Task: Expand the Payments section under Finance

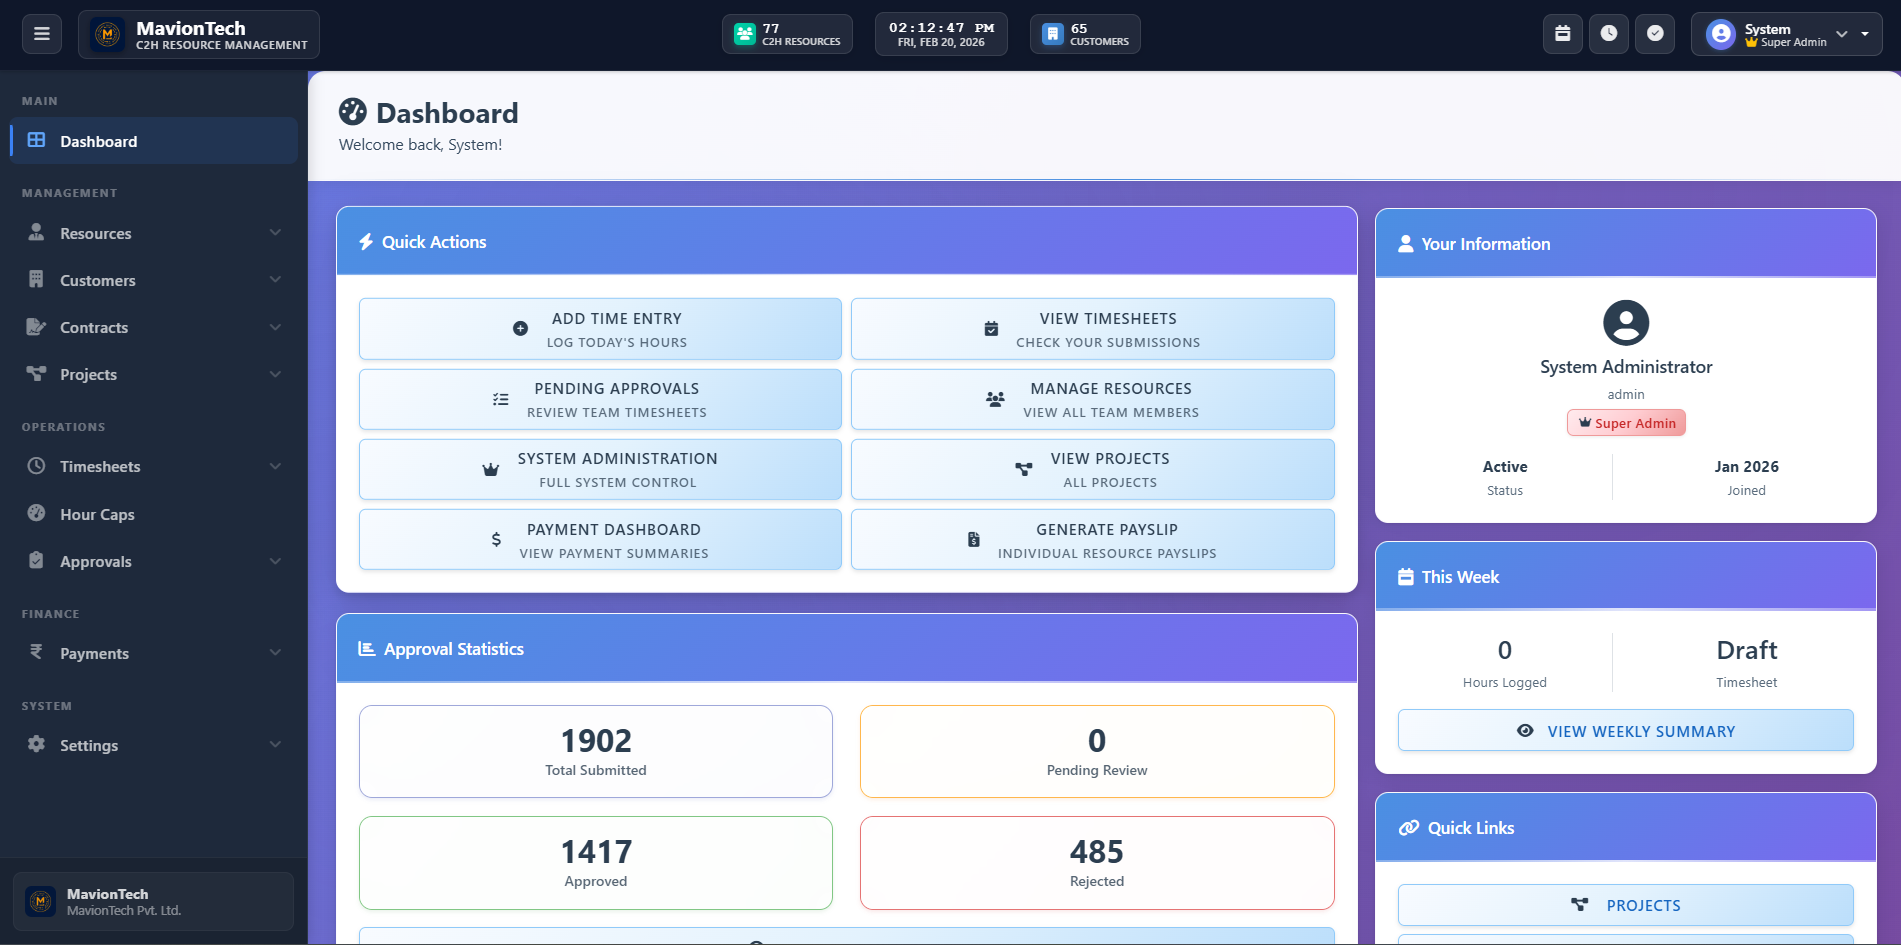Action: click(x=276, y=652)
